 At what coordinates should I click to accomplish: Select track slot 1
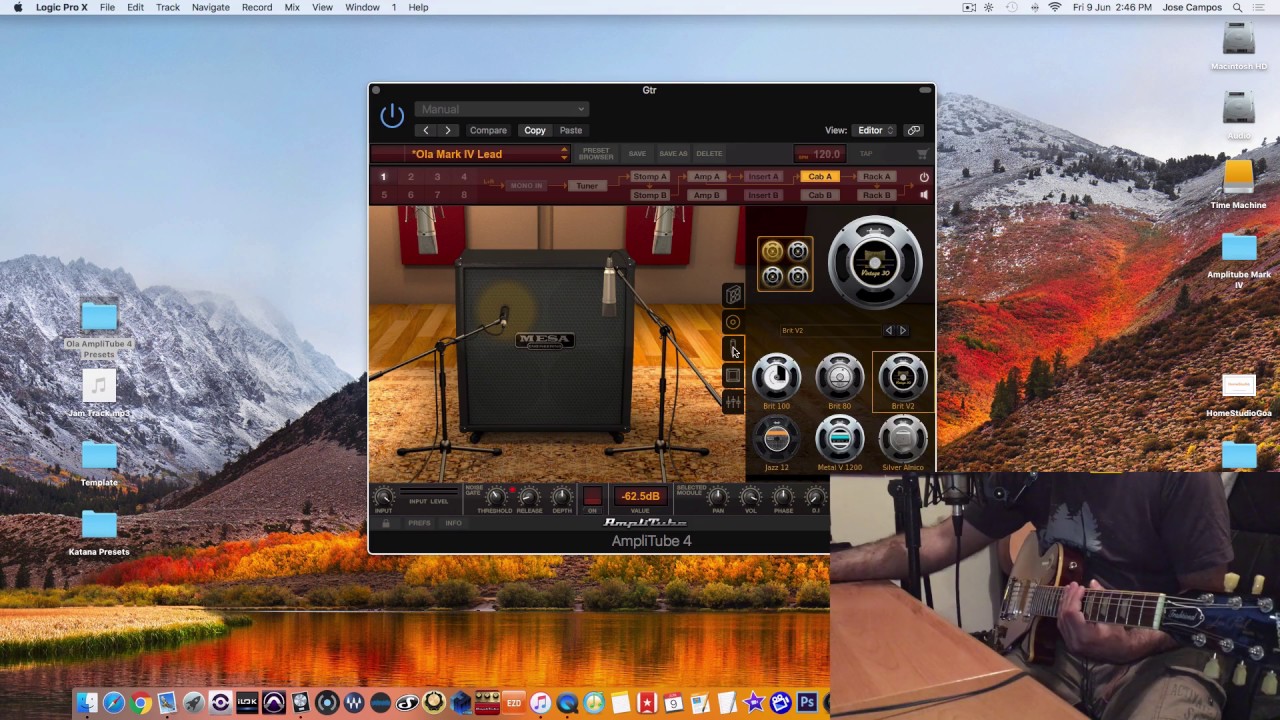(x=383, y=177)
